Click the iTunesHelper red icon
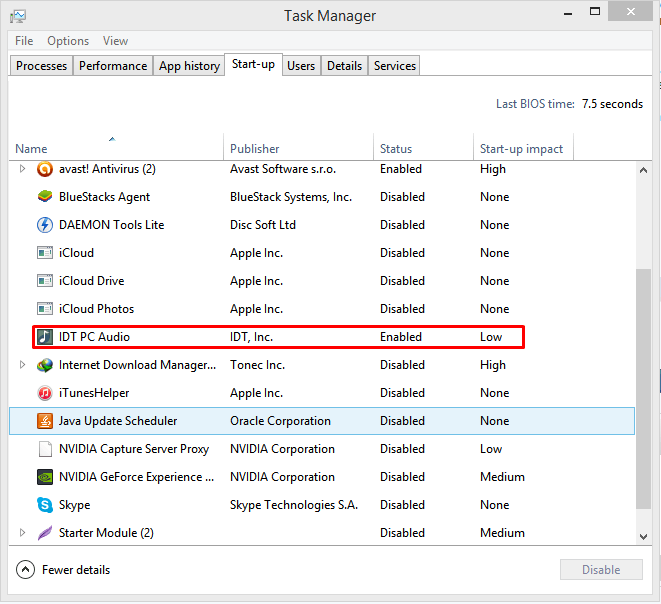This screenshot has width=661, height=604. (45, 393)
